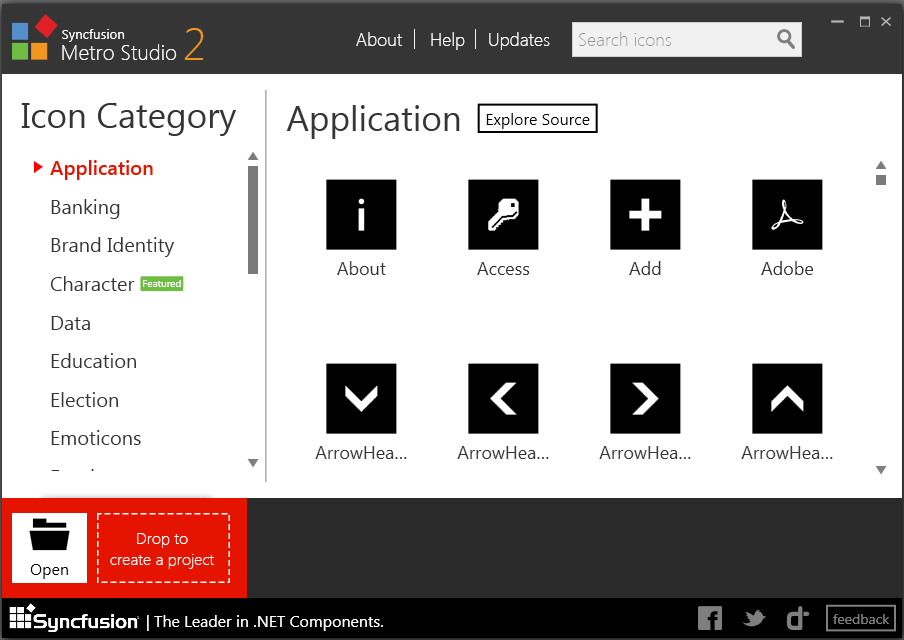
Task: Select the Data category
Action: coord(70,323)
